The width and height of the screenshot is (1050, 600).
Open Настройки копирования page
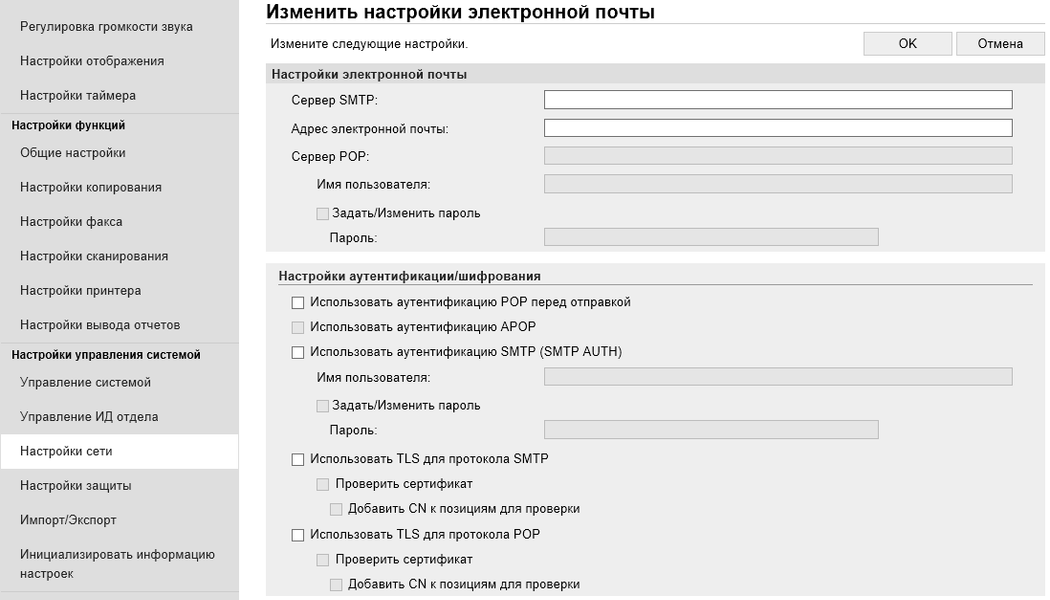[91, 187]
